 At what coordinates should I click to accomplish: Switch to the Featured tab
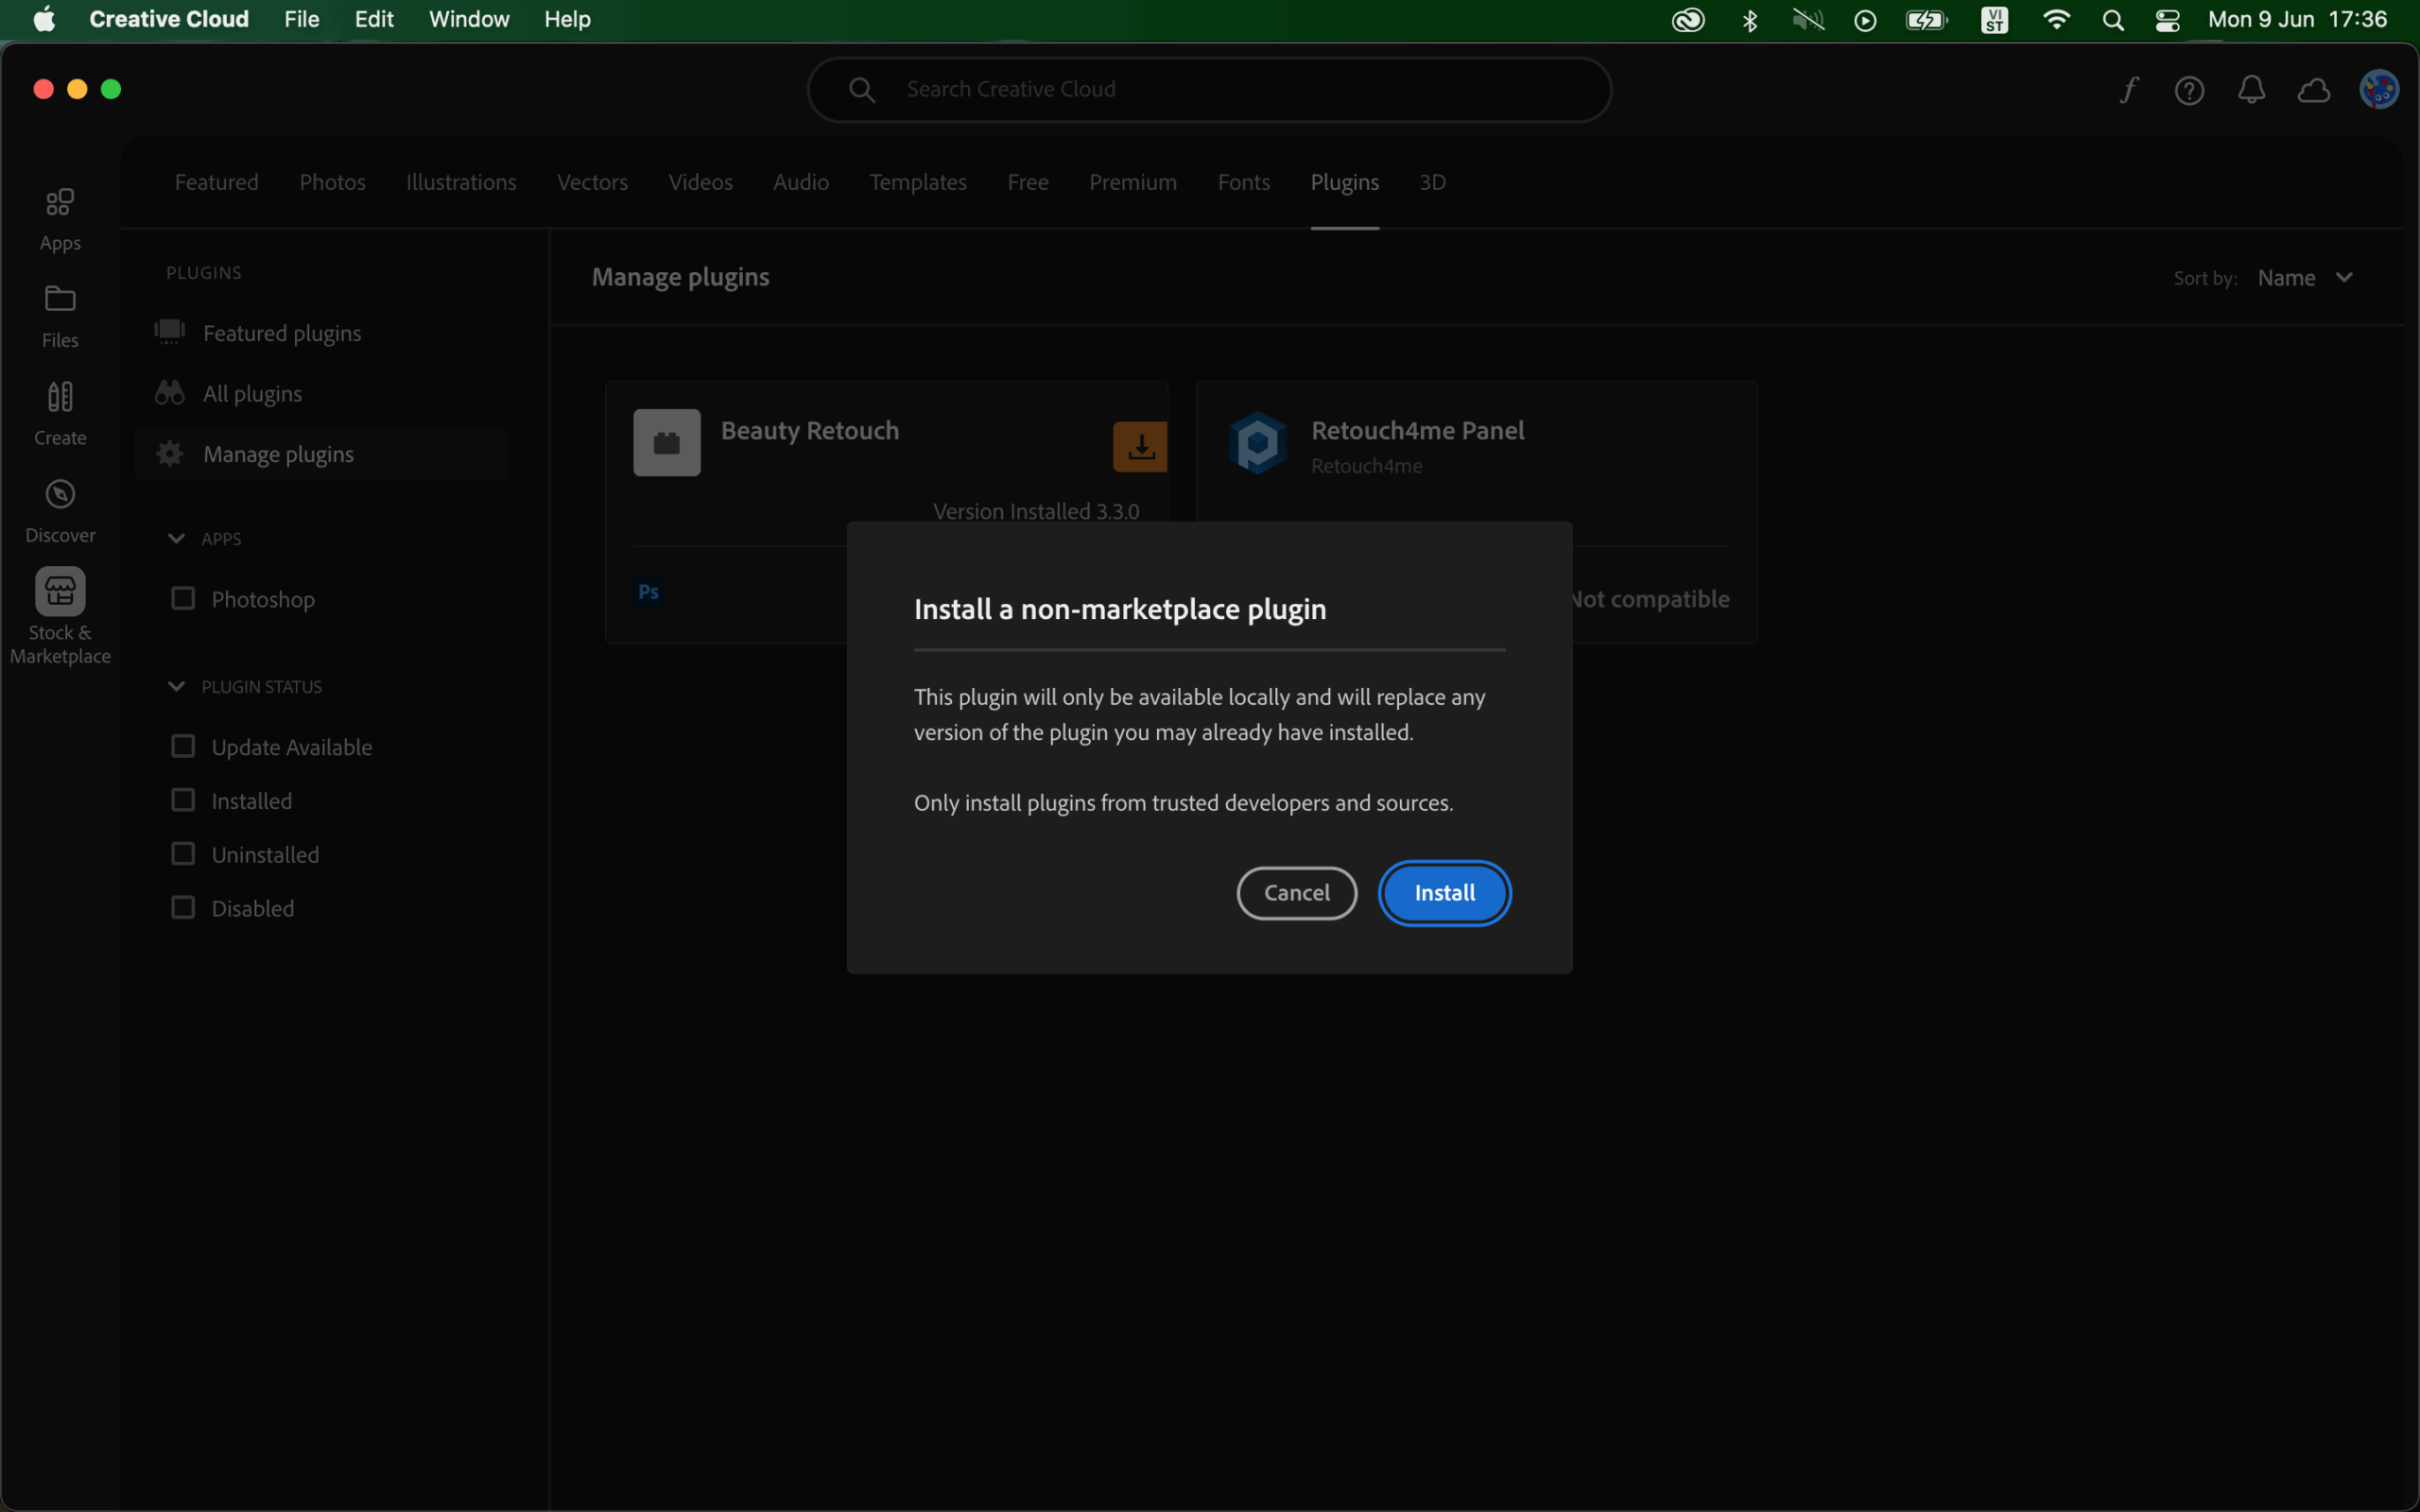[216, 182]
